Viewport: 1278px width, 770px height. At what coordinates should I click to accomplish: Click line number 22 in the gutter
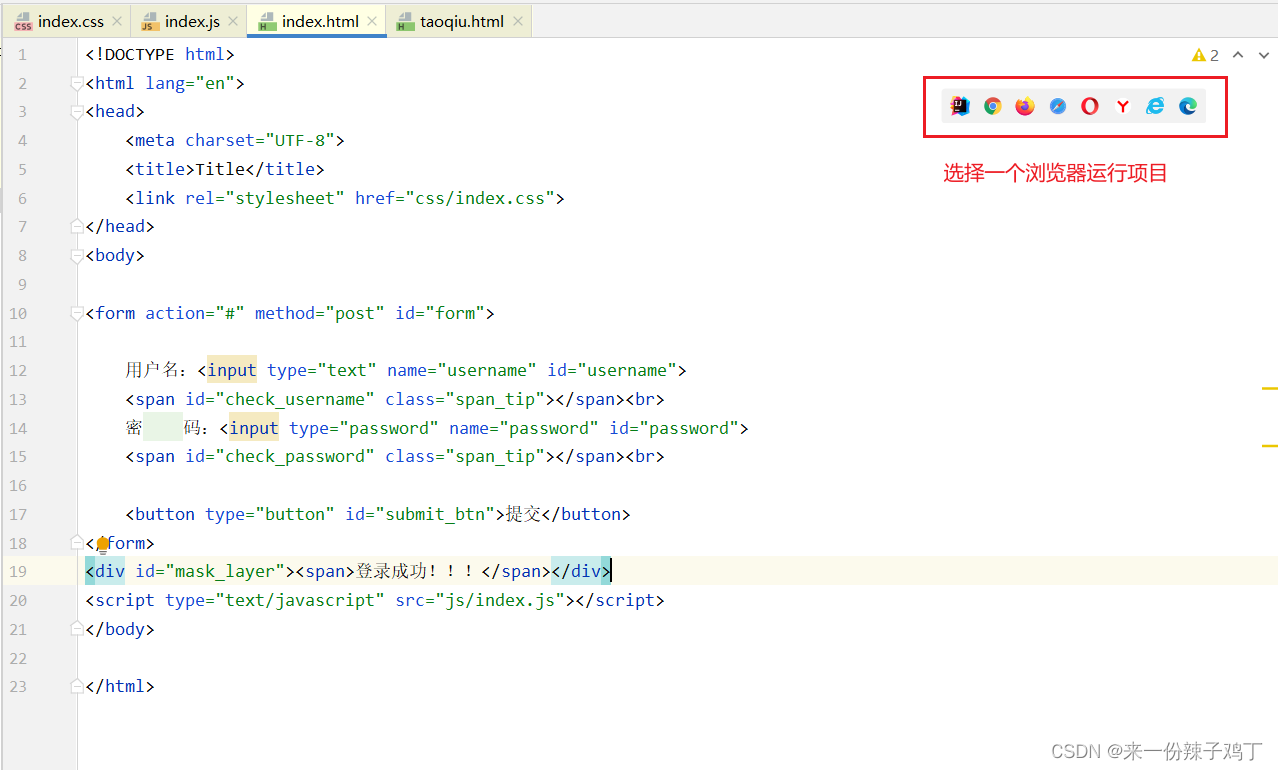(x=18, y=658)
